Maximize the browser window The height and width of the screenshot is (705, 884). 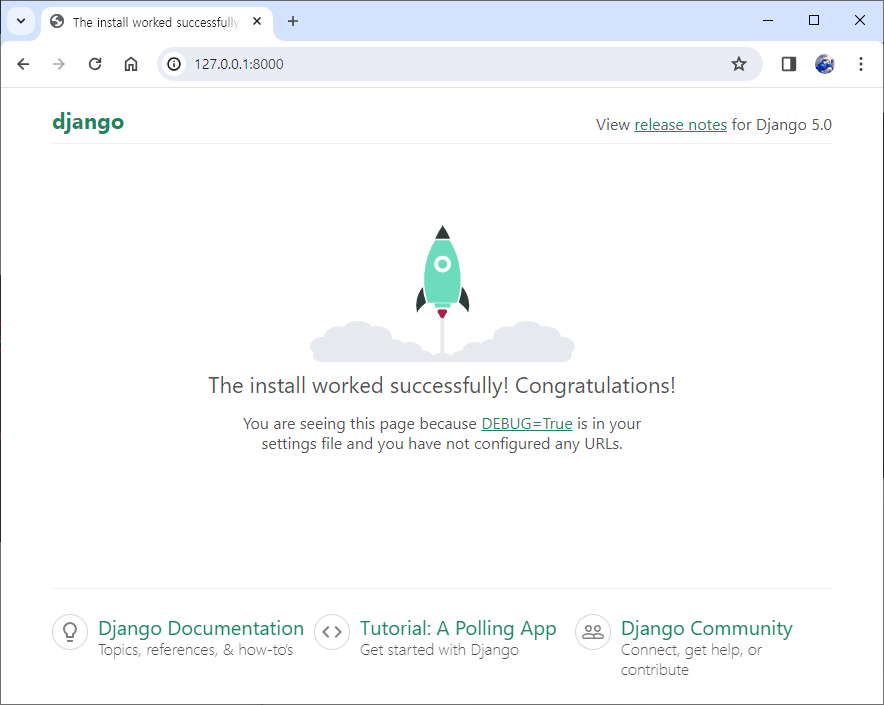[x=814, y=20]
